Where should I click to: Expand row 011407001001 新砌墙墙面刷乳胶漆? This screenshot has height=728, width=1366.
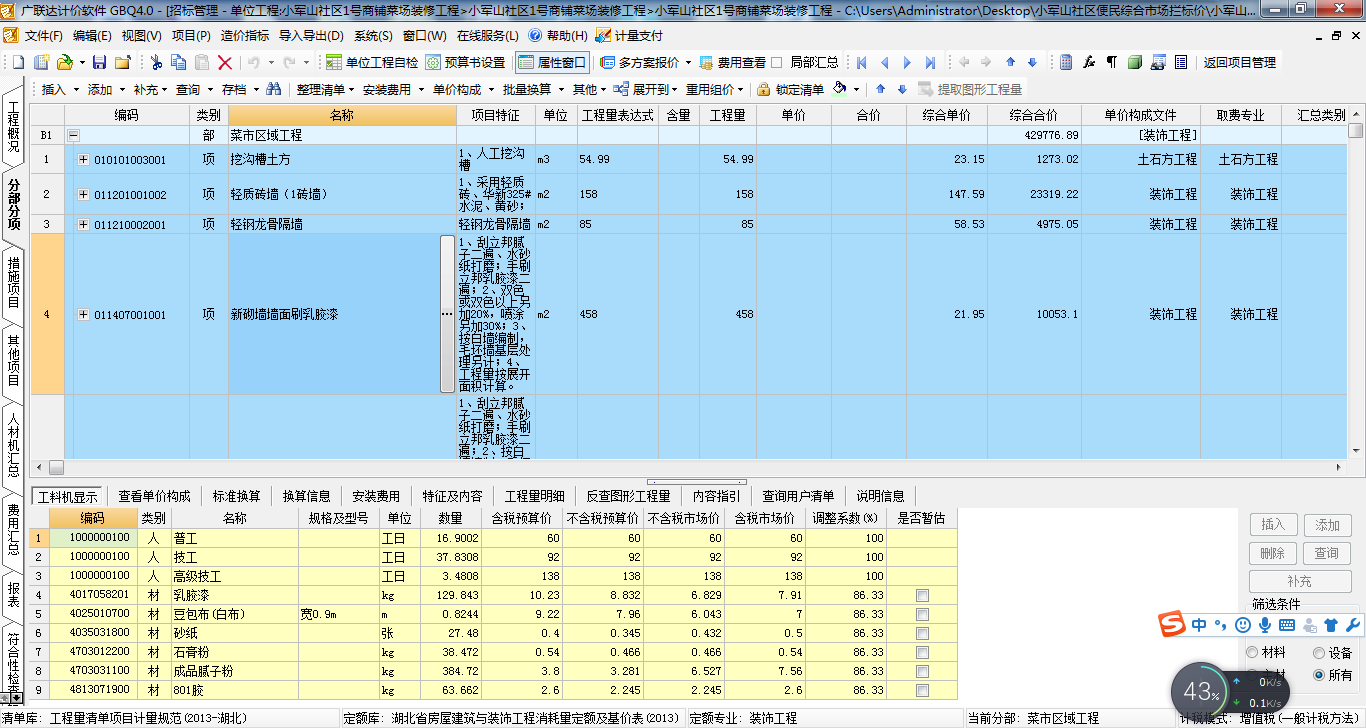83,314
